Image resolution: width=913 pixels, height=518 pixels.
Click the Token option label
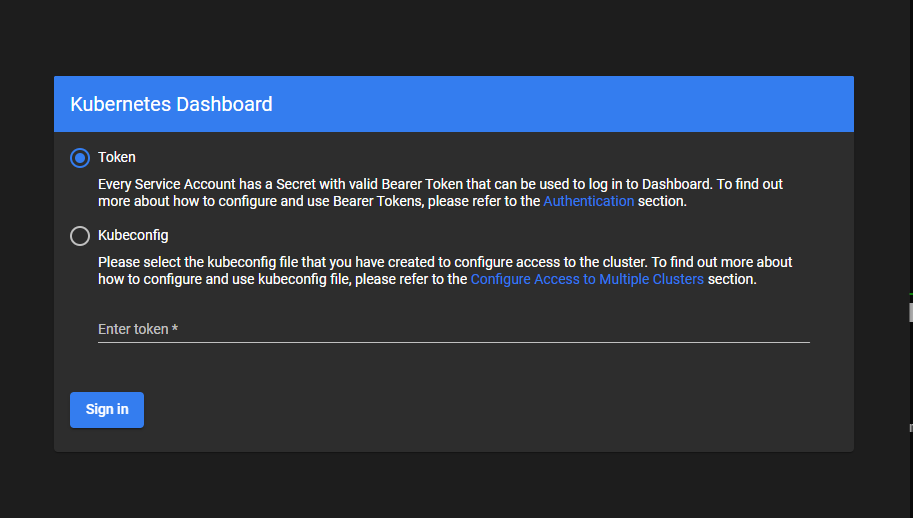[x=117, y=157]
